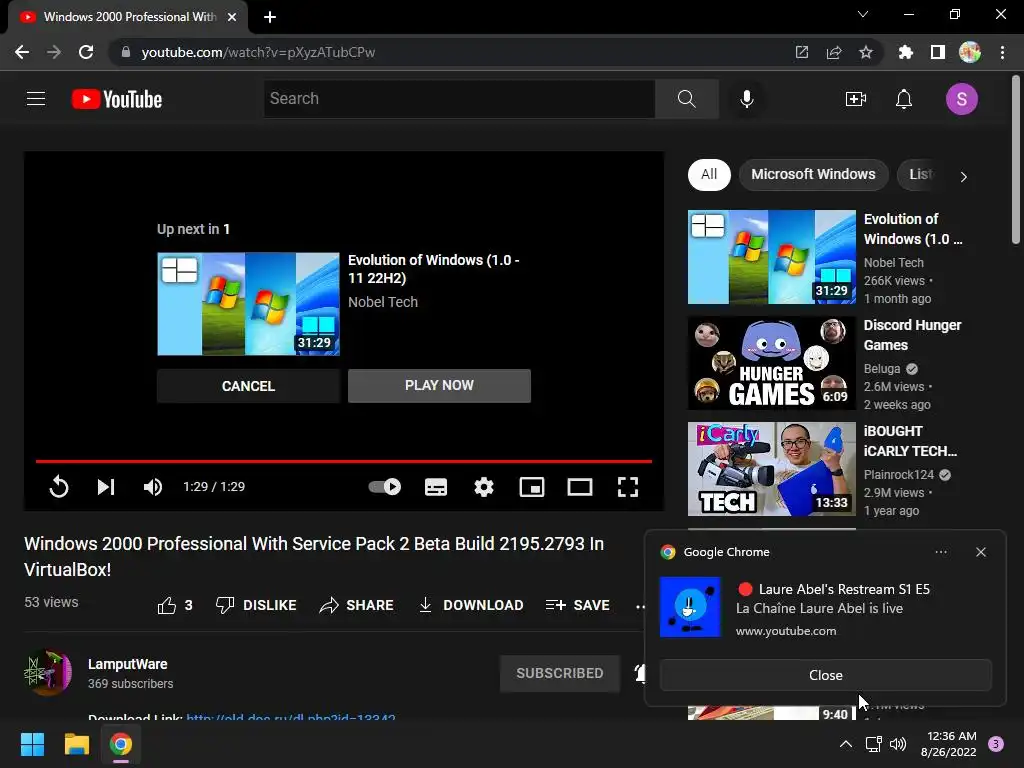Viewport: 1024px width, 768px height.
Task: Save video to playlist
Action: [577, 605]
